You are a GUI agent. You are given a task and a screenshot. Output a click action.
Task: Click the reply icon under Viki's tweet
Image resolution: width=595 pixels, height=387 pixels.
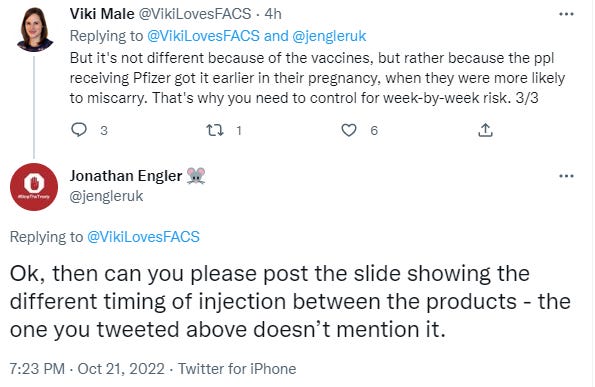tap(79, 130)
